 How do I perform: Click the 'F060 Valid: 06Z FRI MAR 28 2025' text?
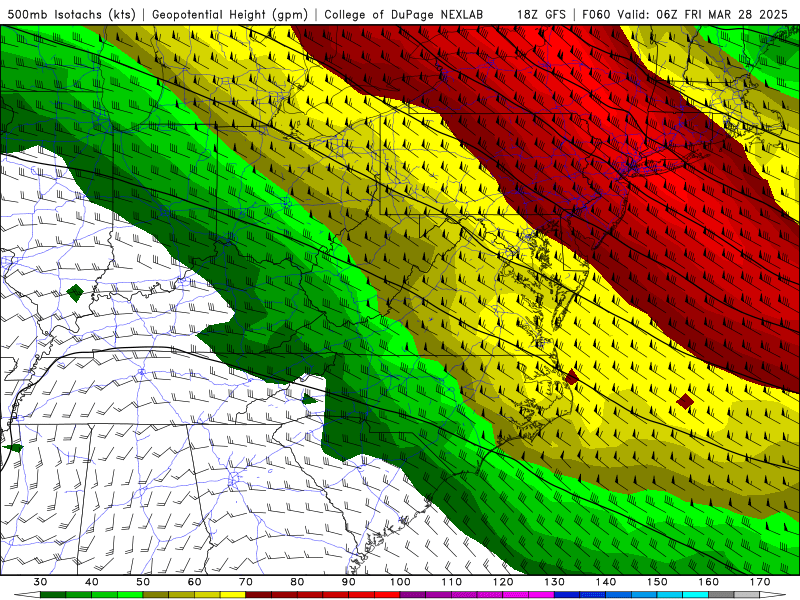point(685,14)
